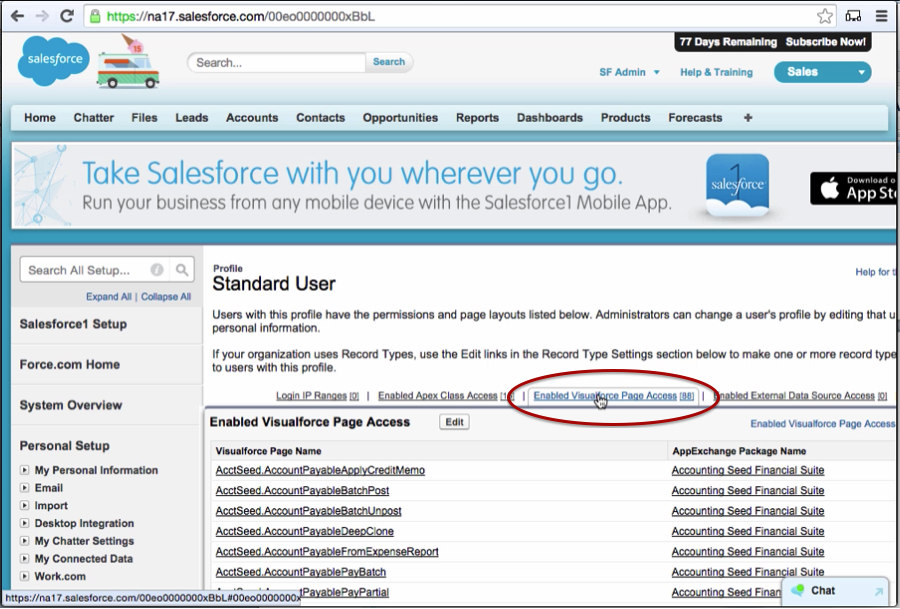Image resolution: width=900 pixels, height=609 pixels.
Task: Open the Home tab
Action: [40, 118]
